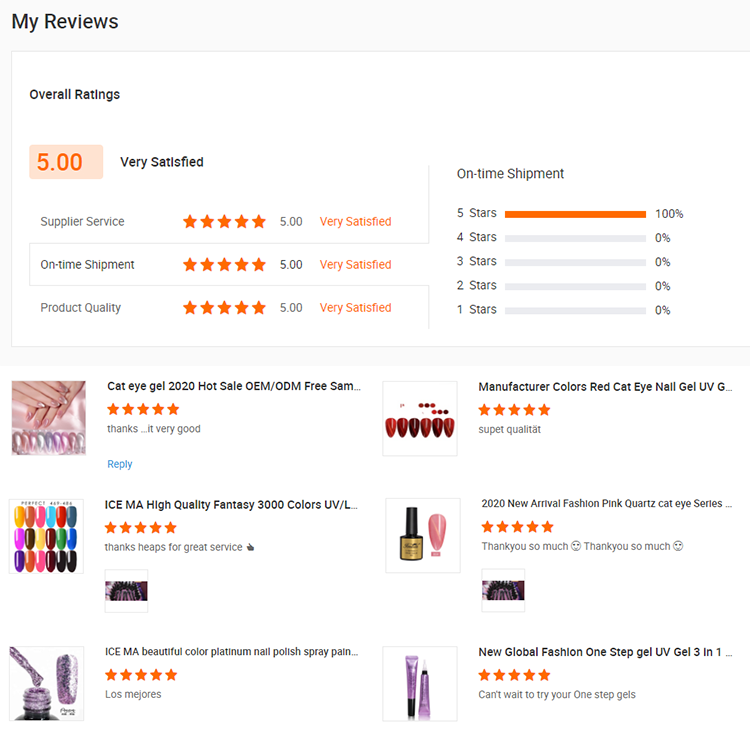Click the purple glitter polish bottle thumbnail
The width and height of the screenshot is (750, 750).
pyautogui.click(x=46, y=684)
